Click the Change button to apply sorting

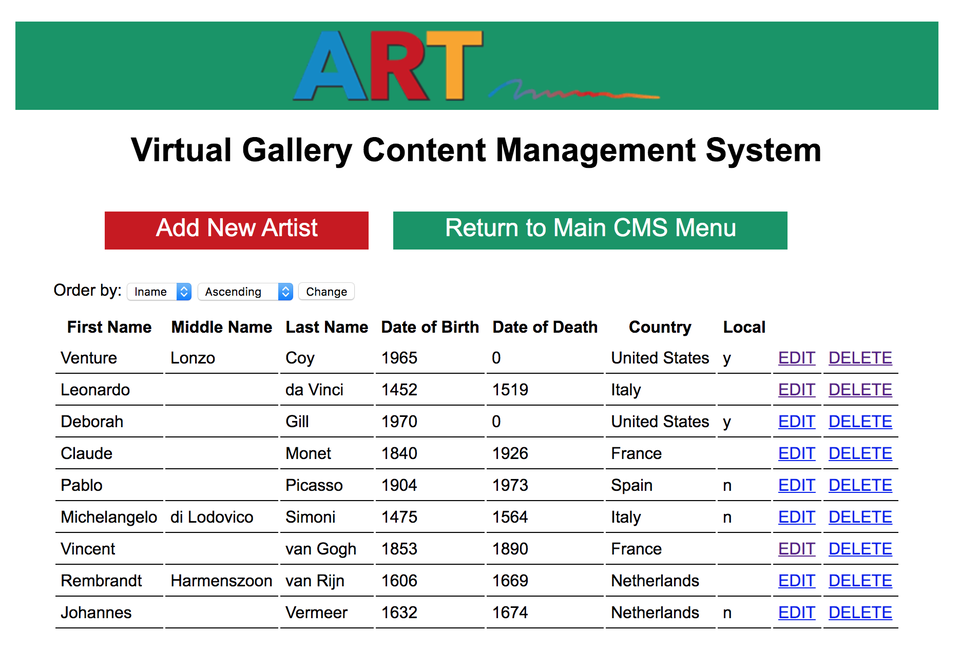tap(325, 291)
